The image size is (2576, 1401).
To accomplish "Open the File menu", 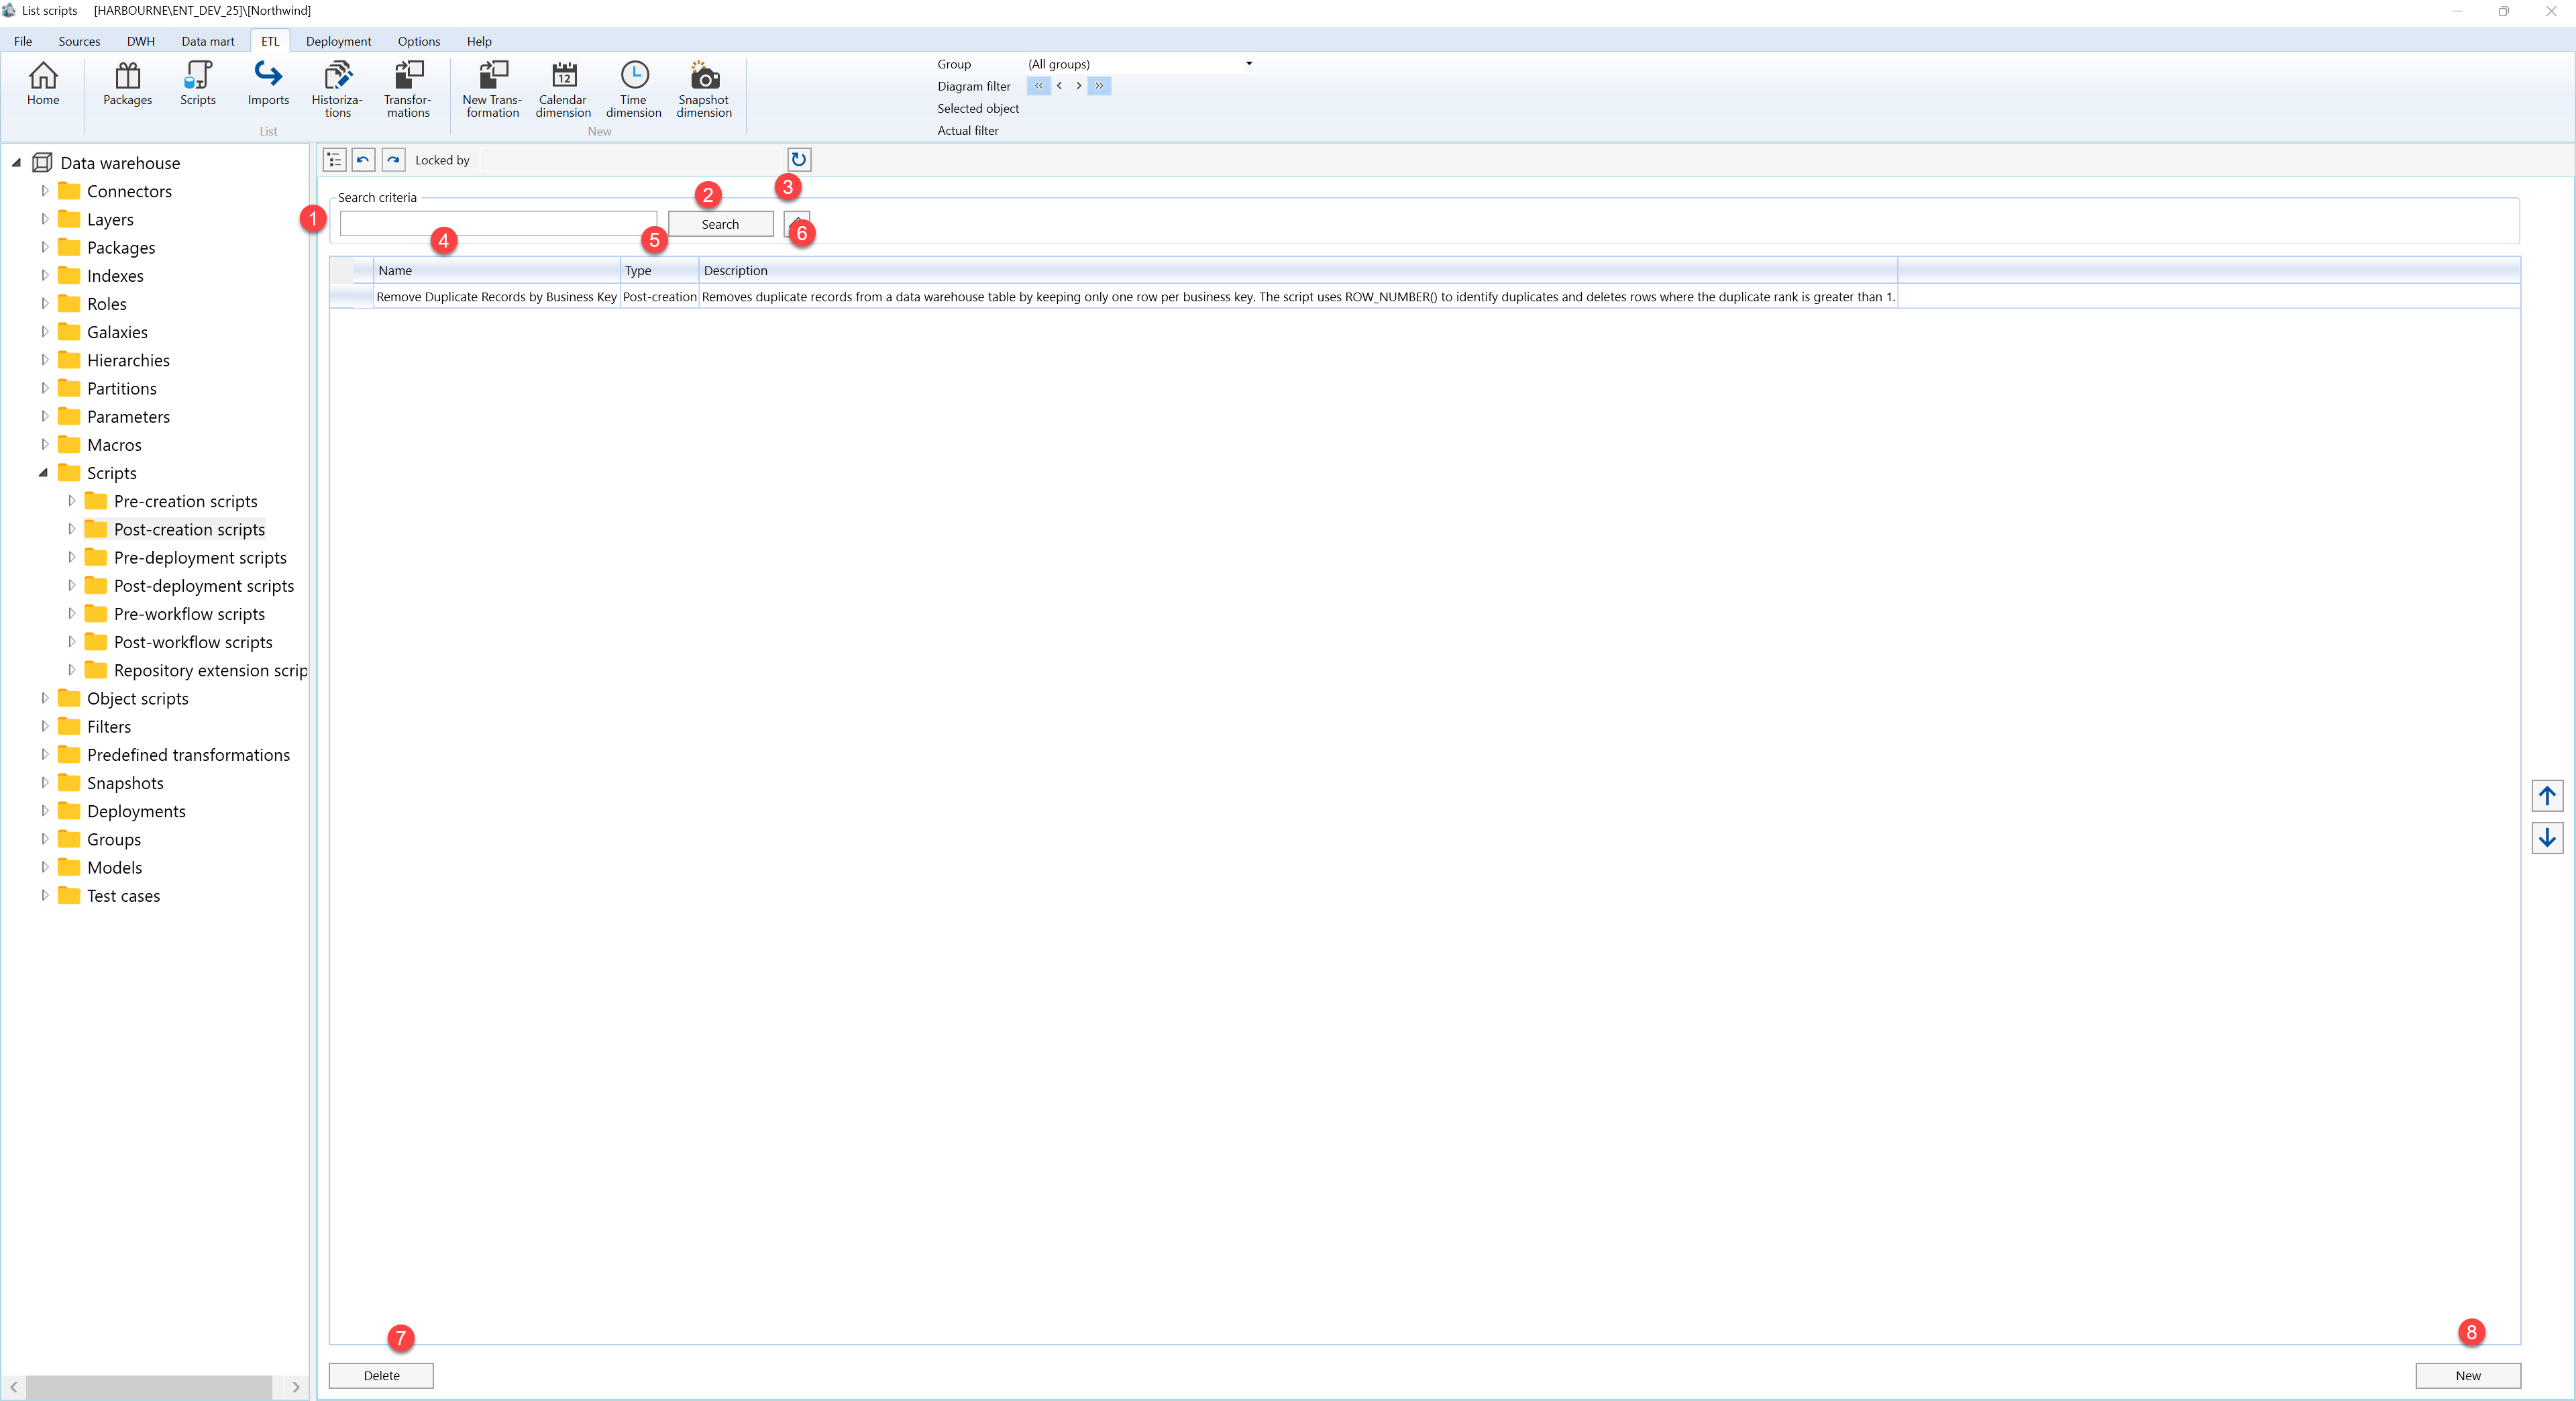I will 23,41.
